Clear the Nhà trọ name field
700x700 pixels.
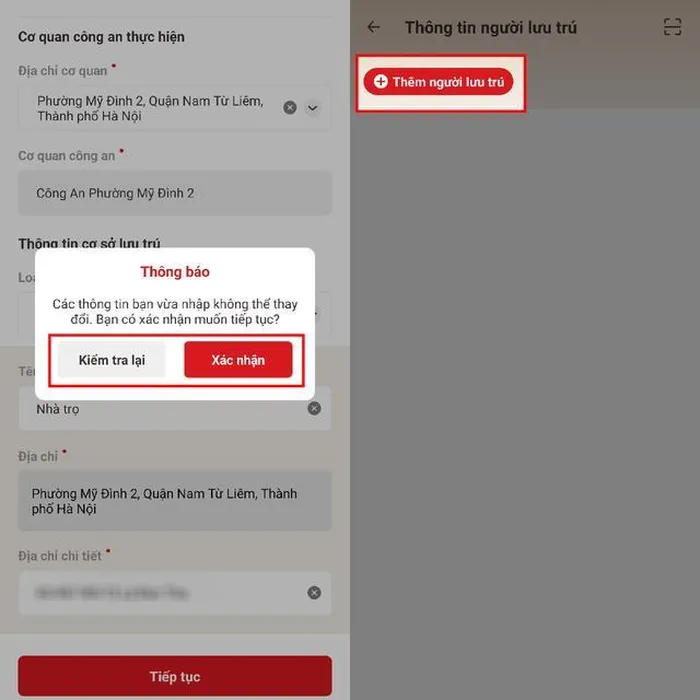pyautogui.click(x=314, y=408)
